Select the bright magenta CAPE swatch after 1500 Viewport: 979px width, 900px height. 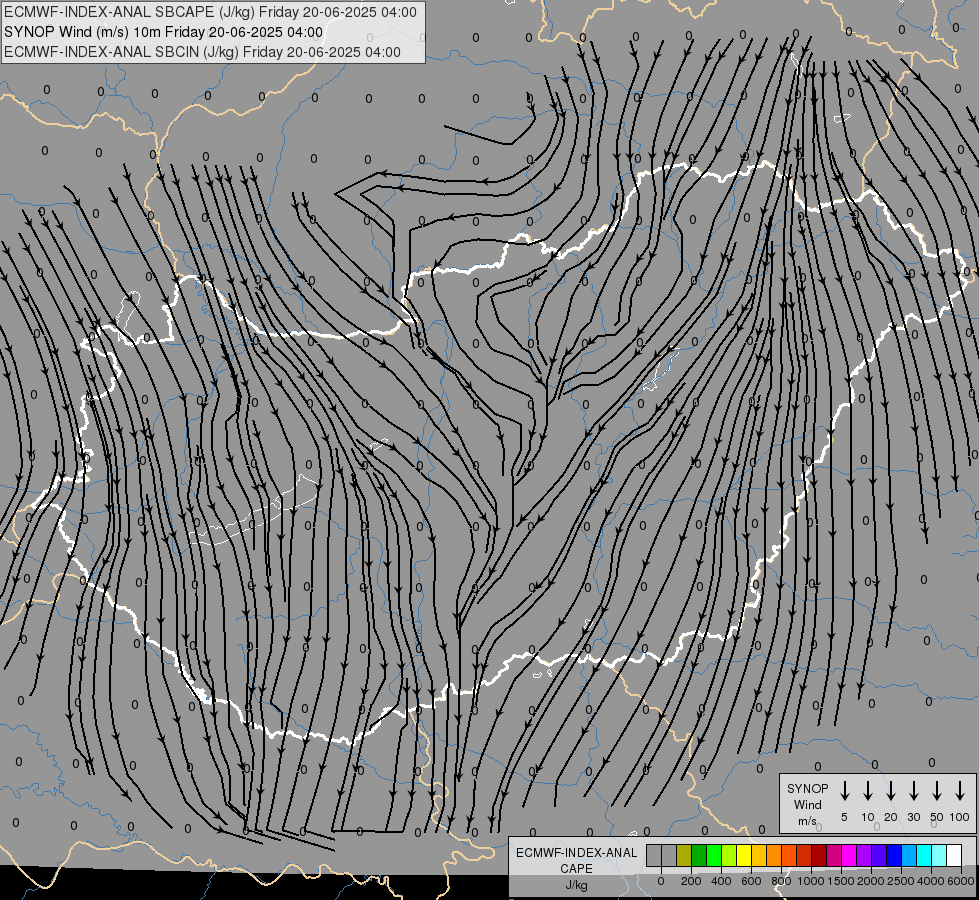pos(849,855)
